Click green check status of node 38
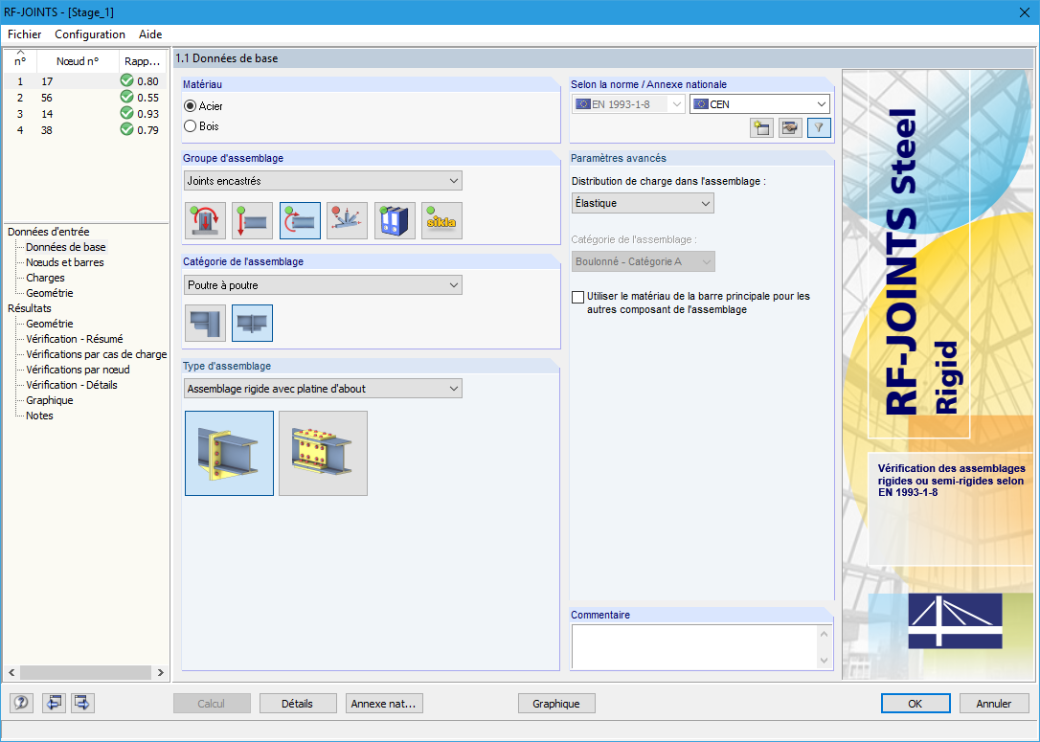The height and width of the screenshot is (742, 1040). [127, 129]
